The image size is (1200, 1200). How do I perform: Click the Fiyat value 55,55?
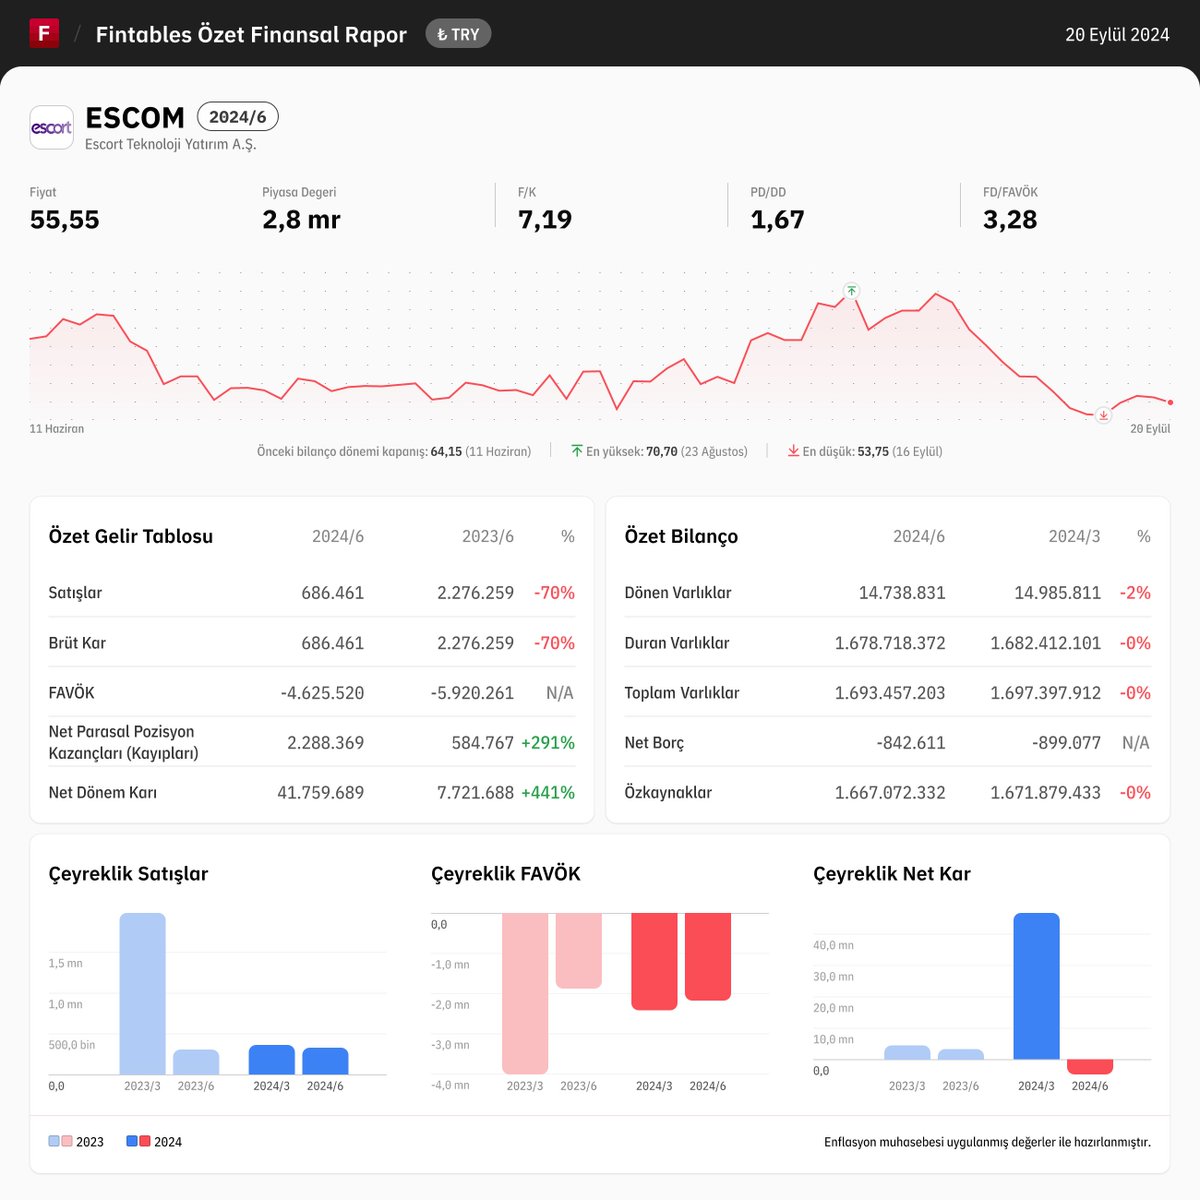coord(65,220)
